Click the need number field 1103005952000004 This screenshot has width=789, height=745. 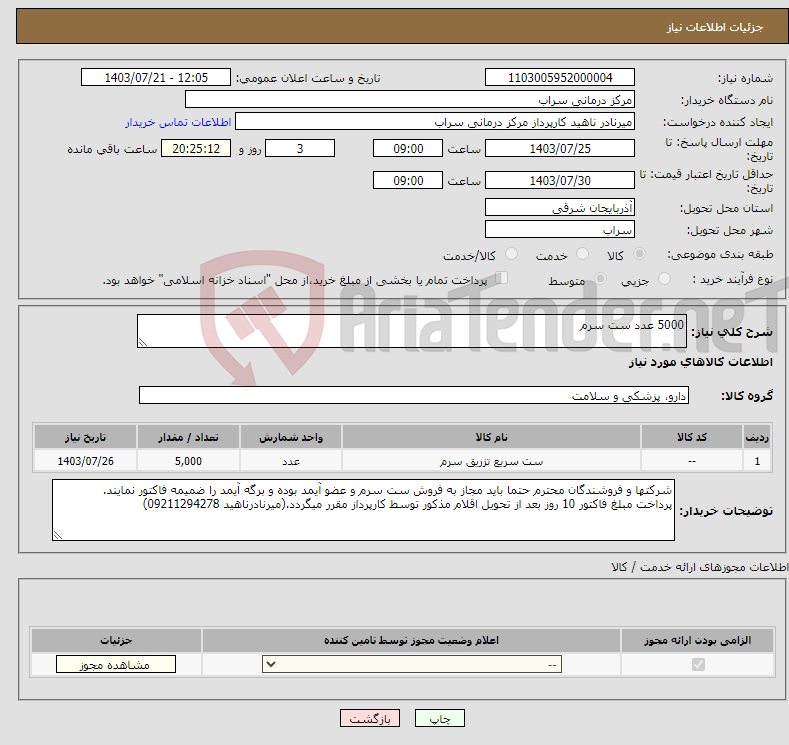point(560,77)
